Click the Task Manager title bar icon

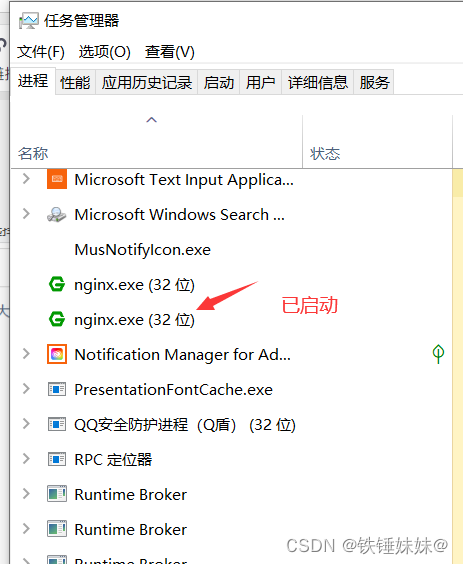coord(28,21)
